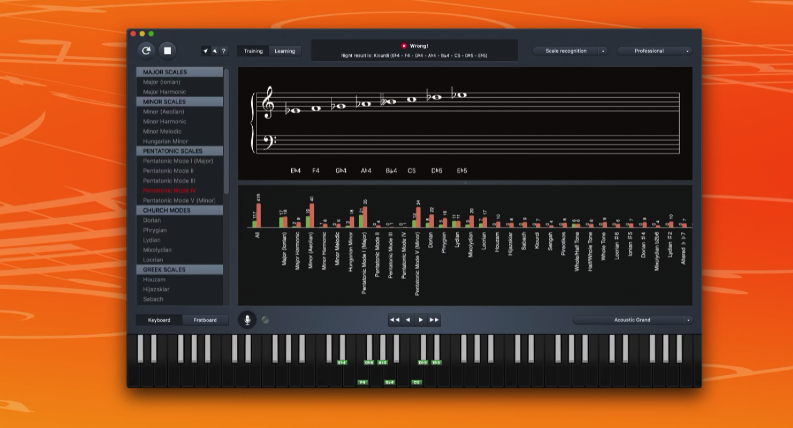Step back one note
Viewport: 793px width, 428px height.
(x=408, y=320)
